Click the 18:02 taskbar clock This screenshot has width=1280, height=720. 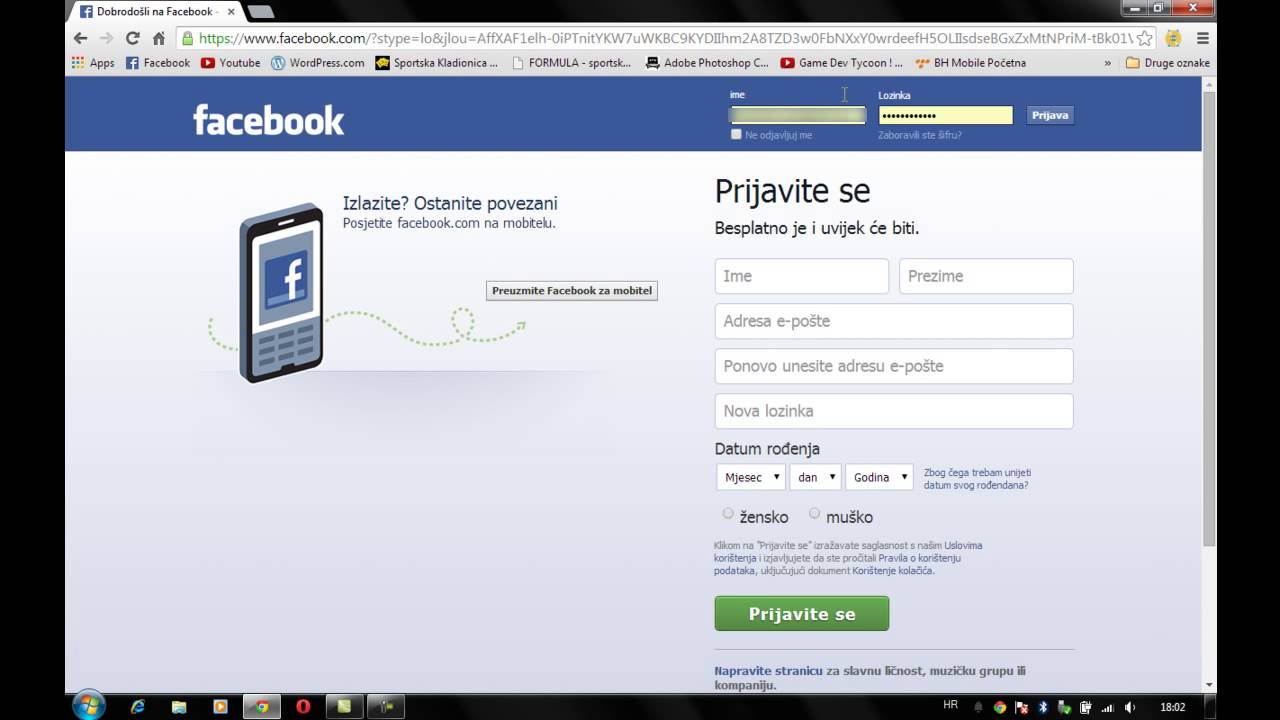(x=1173, y=707)
